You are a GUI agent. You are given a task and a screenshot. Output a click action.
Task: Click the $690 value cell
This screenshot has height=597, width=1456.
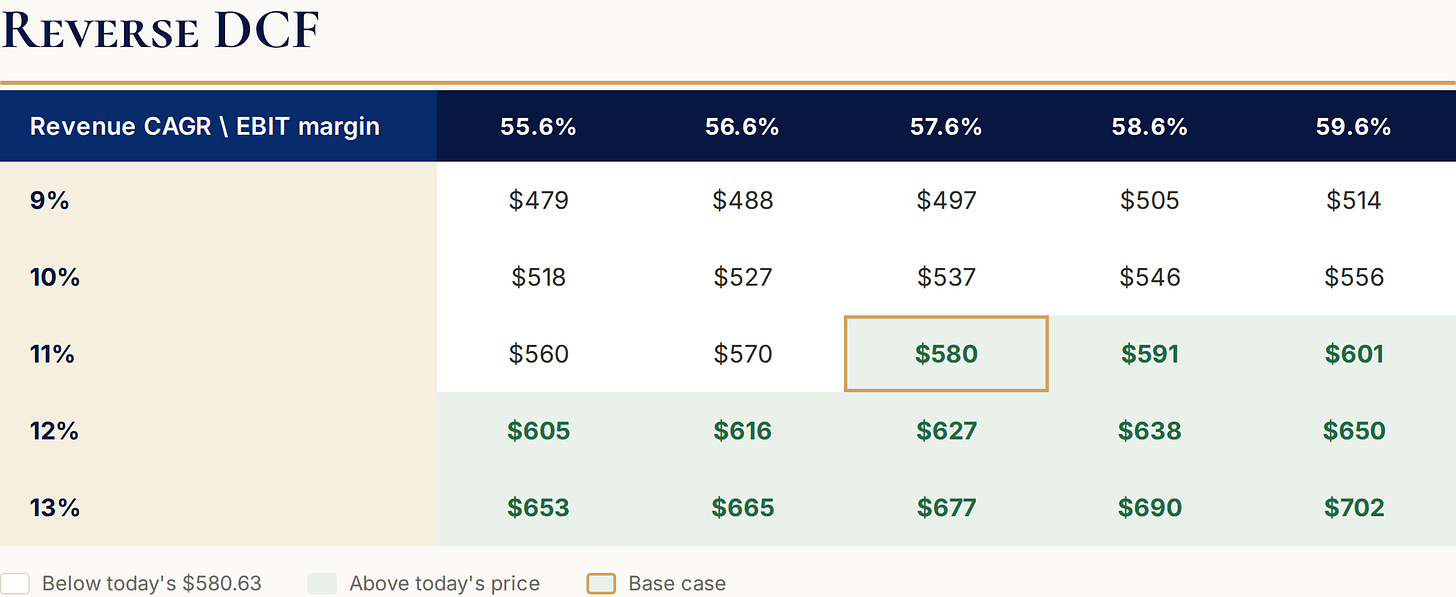point(1150,508)
